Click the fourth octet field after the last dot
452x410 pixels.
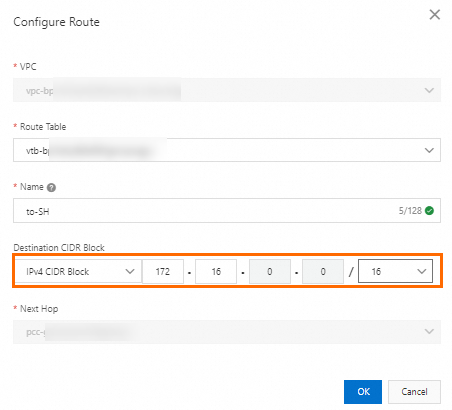pyautogui.click(x=323, y=271)
